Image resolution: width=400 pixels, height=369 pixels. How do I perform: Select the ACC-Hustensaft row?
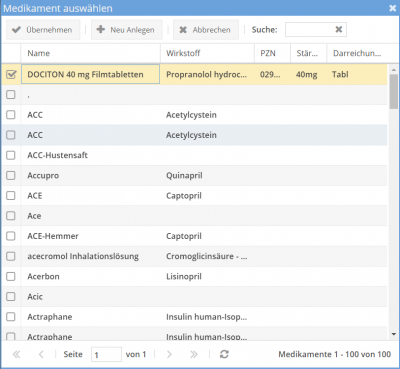[194, 155]
